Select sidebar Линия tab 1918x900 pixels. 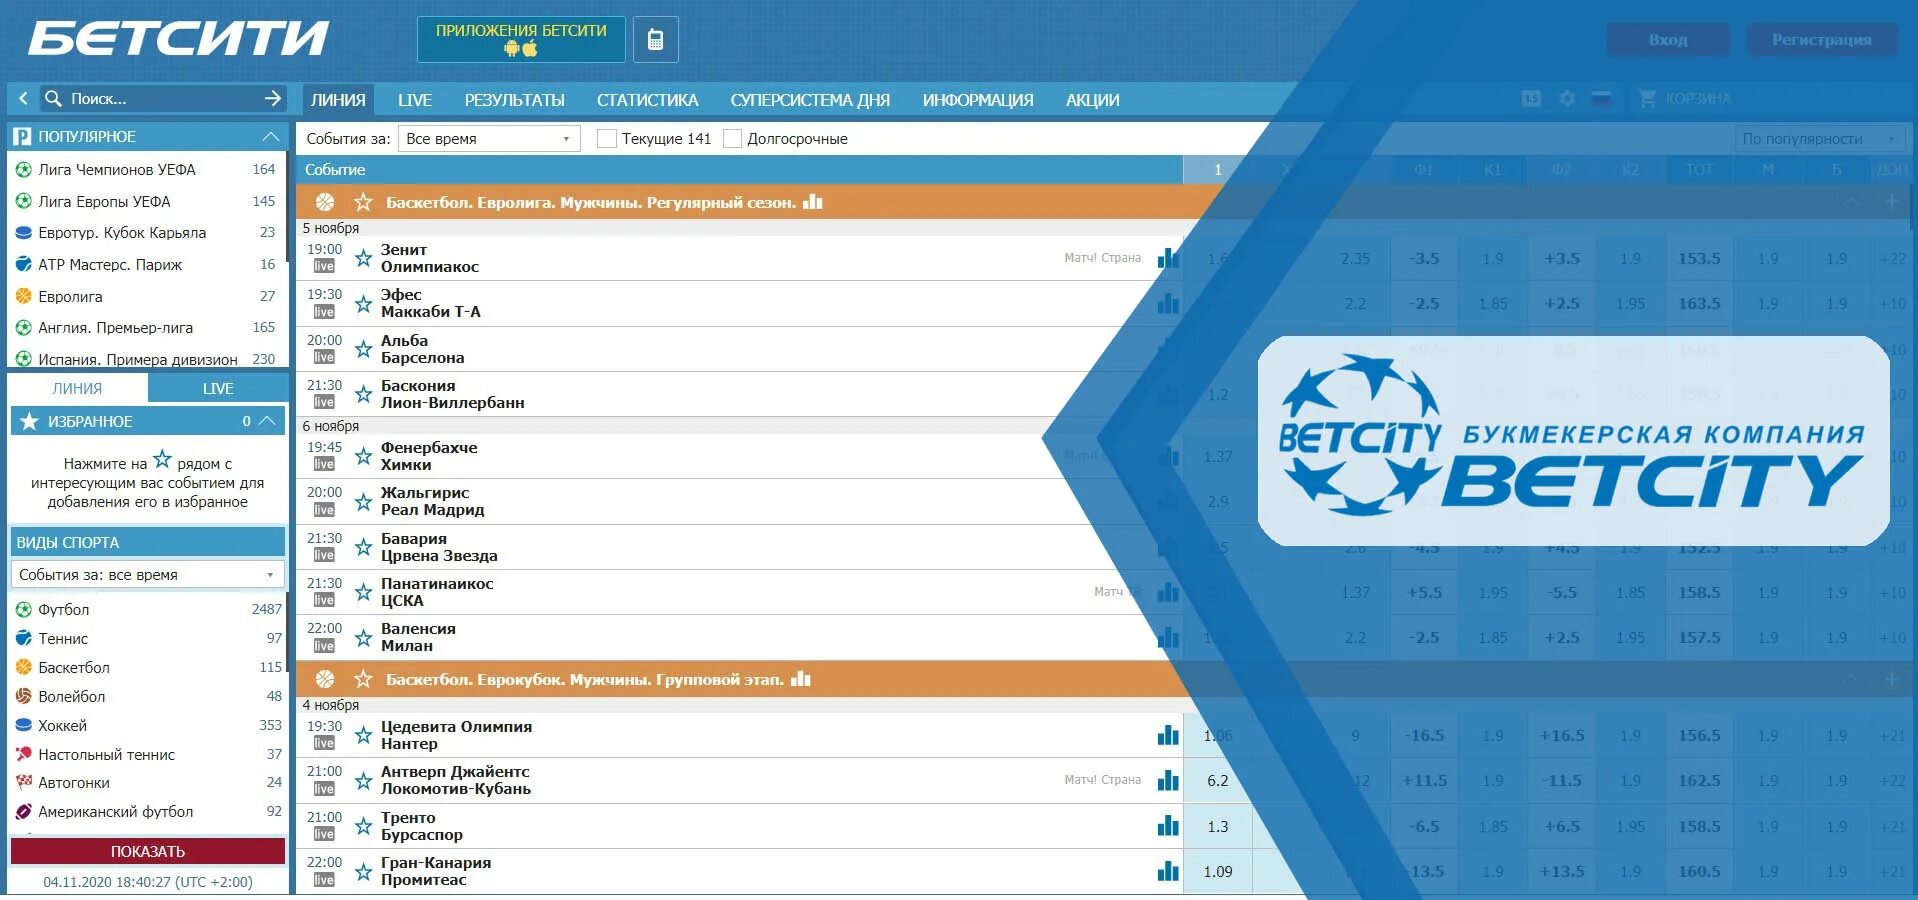click(x=77, y=388)
